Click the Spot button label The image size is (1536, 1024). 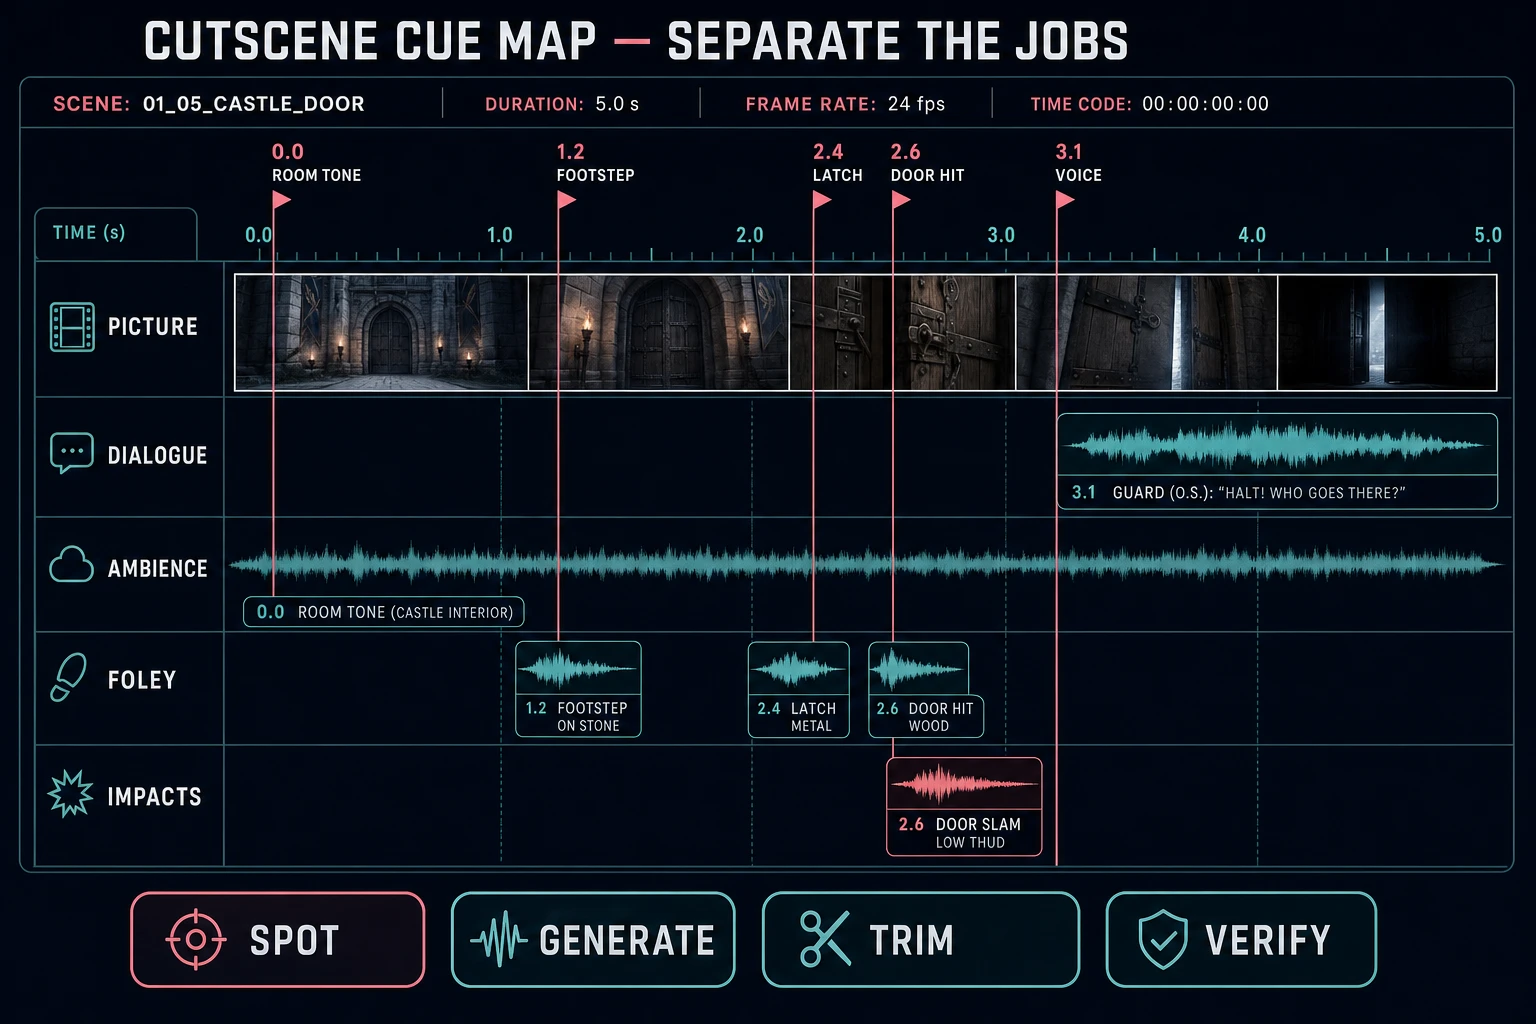coord(294,941)
